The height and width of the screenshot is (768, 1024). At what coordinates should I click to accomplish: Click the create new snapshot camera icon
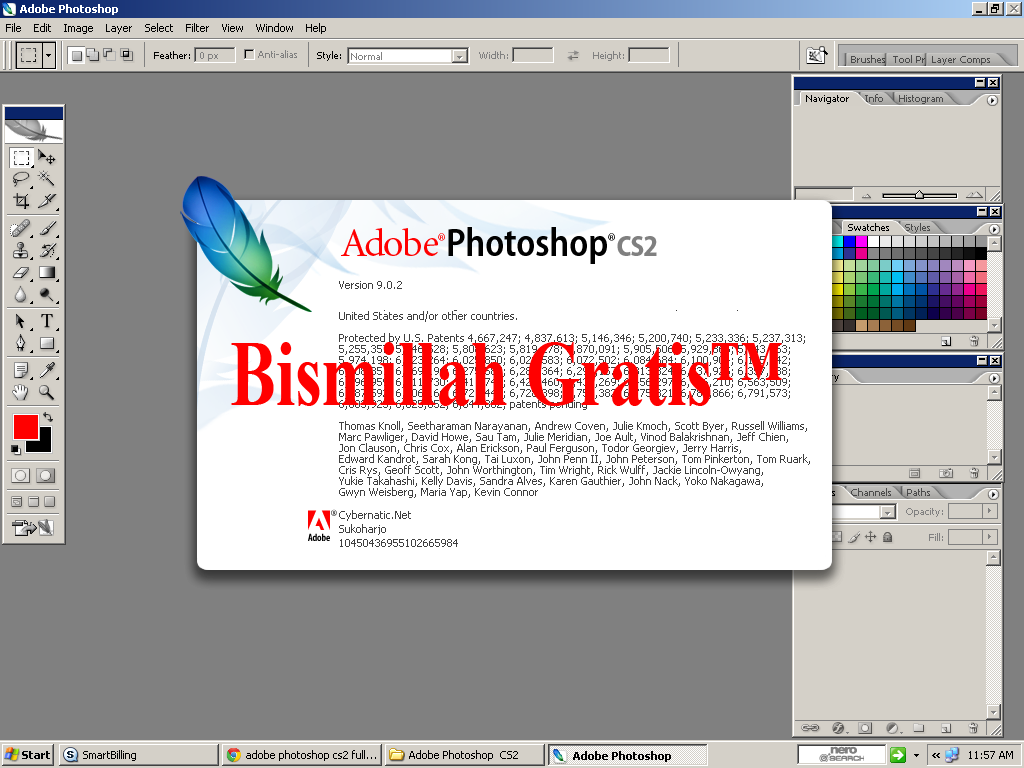(946, 473)
